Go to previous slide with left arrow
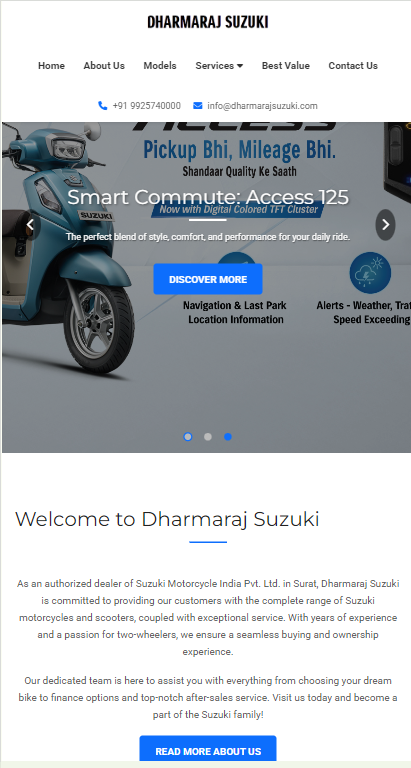The width and height of the screenshot is (411, 768). point(30,225)
